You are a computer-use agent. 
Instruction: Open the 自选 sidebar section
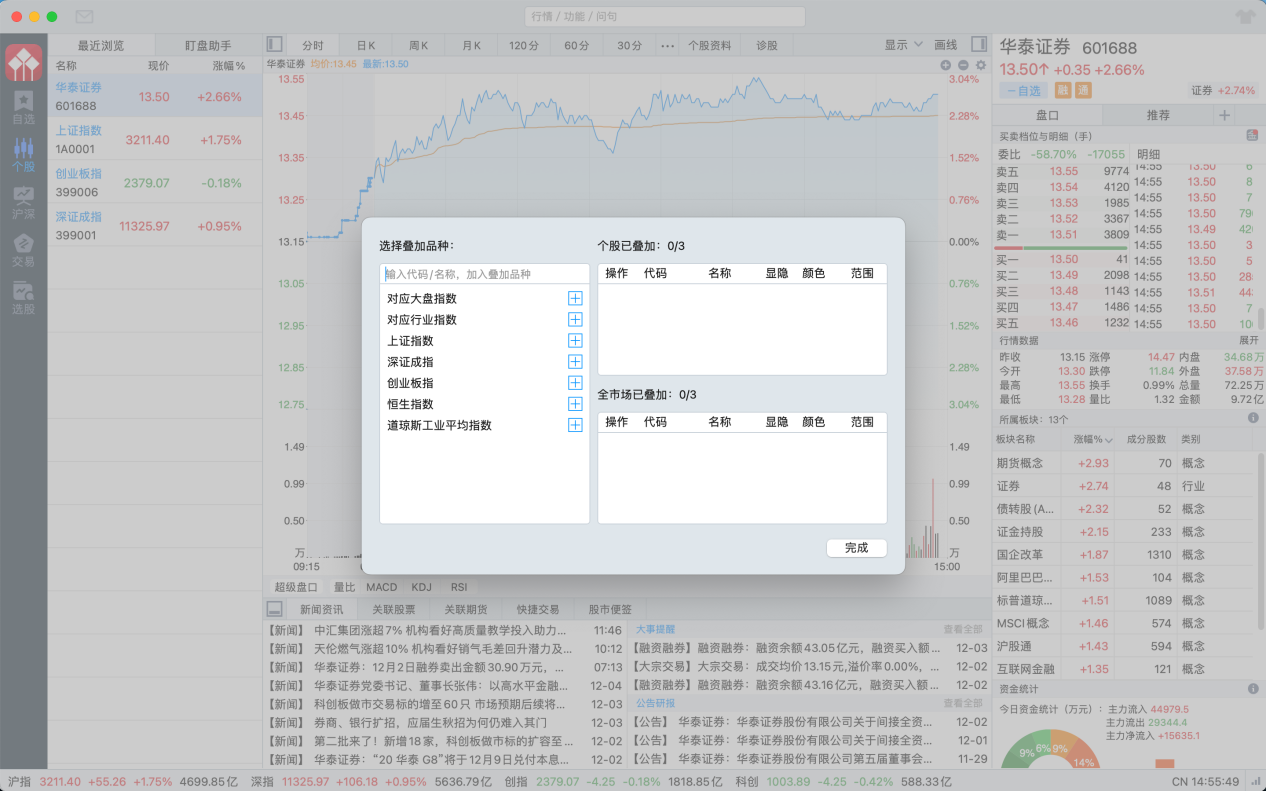coord(23,108)
